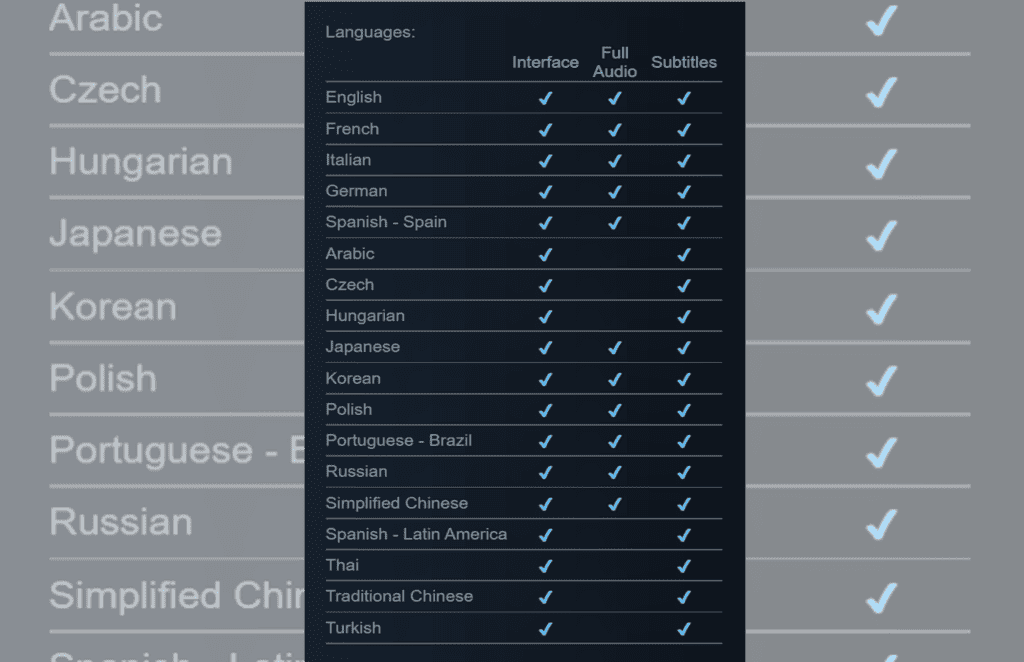Click the Simplified Chinese Full Audio checkmark
Image resolution: width=1024 pixels, height=662 pixels.
pos(615,504)
